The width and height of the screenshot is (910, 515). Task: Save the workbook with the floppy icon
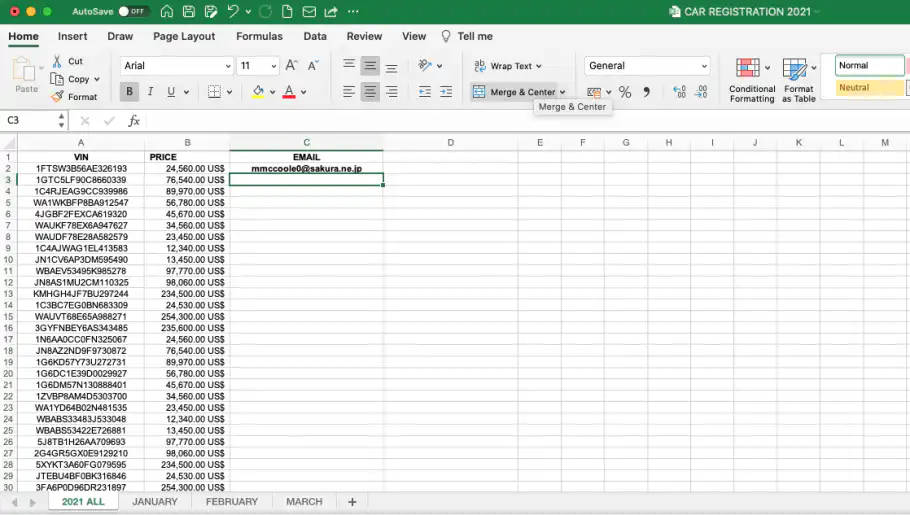point(189,11)
